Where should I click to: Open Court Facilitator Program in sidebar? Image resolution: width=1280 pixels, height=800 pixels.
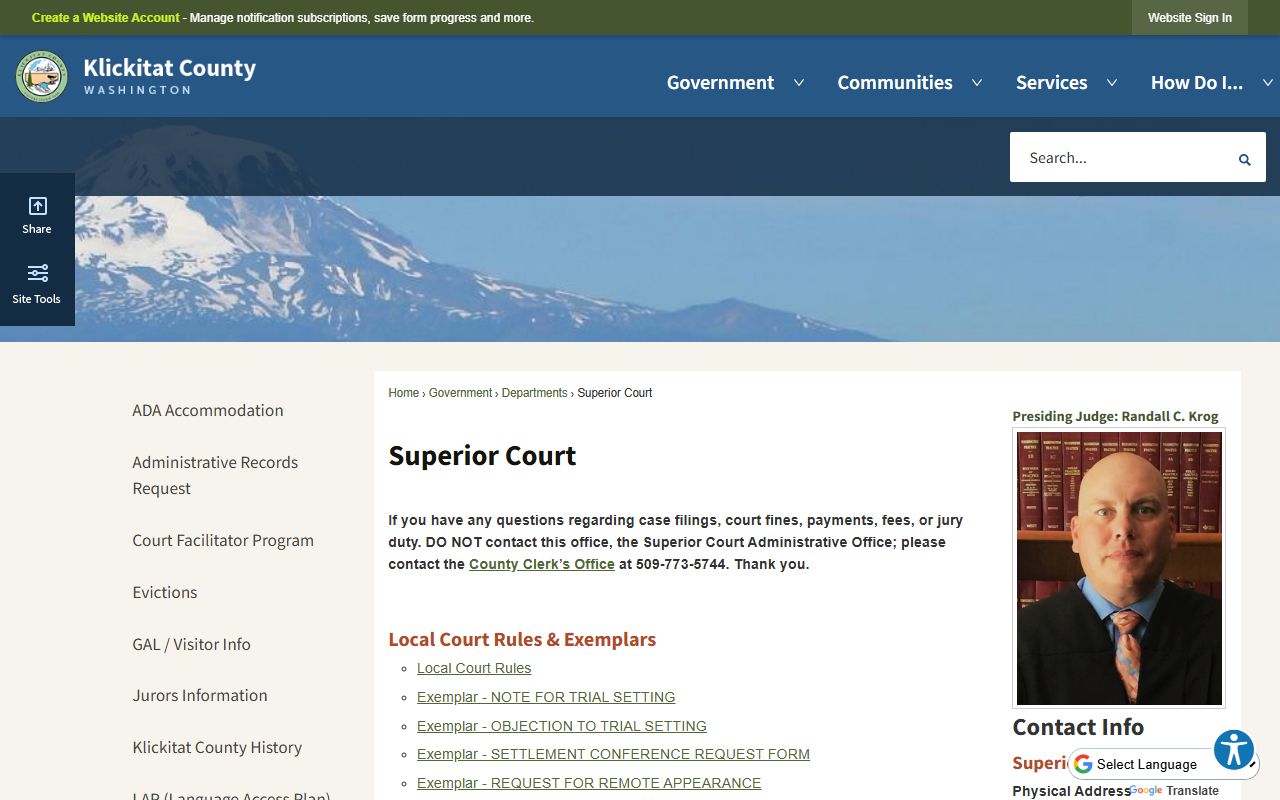(x=223, y=540)
